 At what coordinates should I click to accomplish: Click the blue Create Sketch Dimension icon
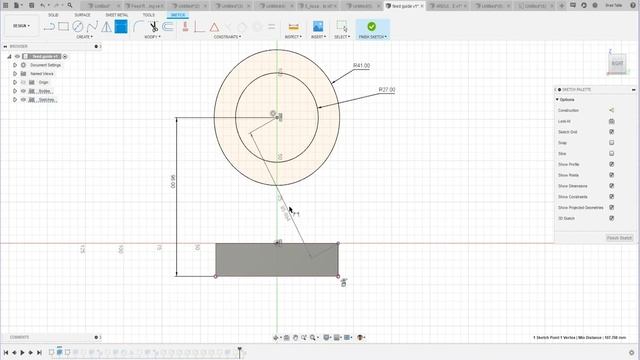pos(121,27)
